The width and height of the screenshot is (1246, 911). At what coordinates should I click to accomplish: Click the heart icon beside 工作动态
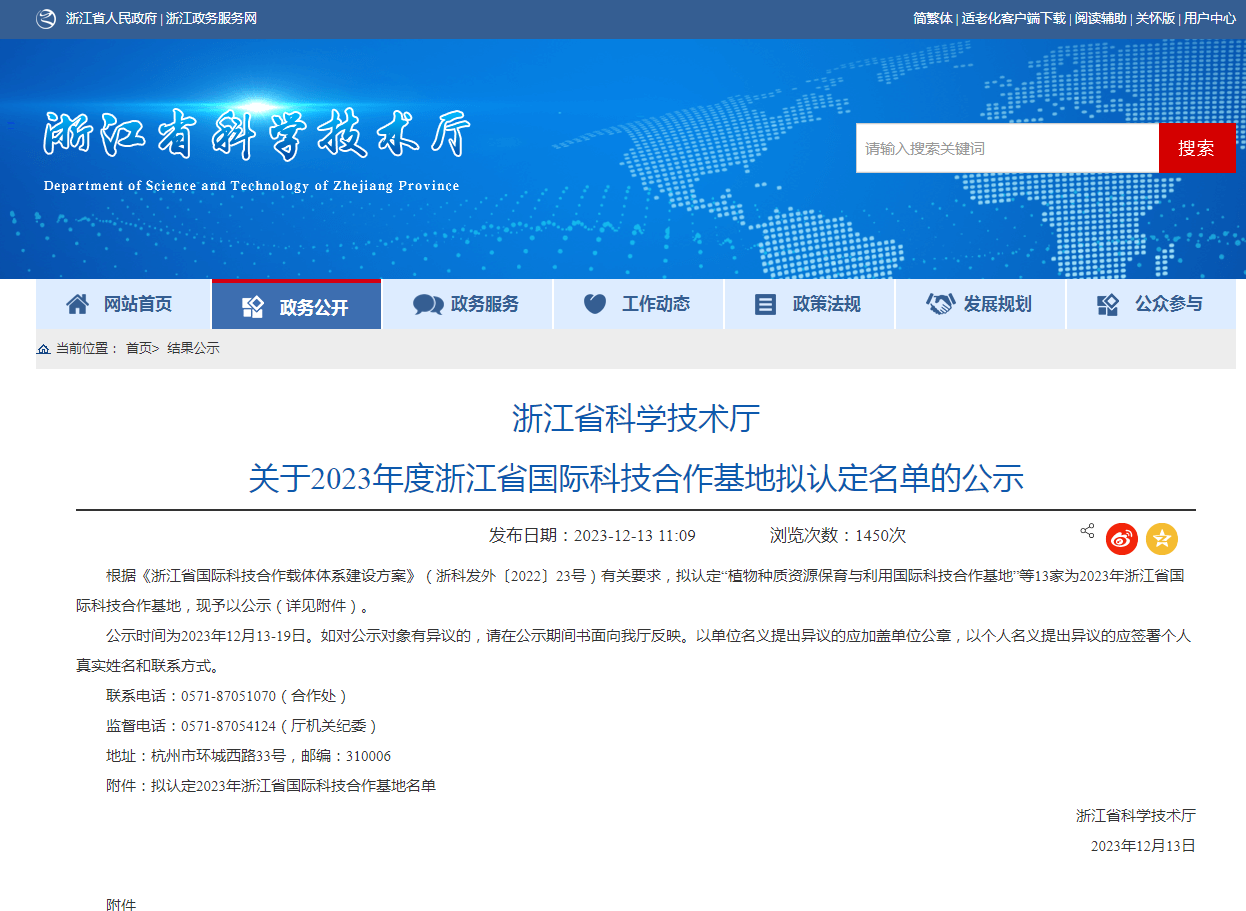tap(595, 304)
